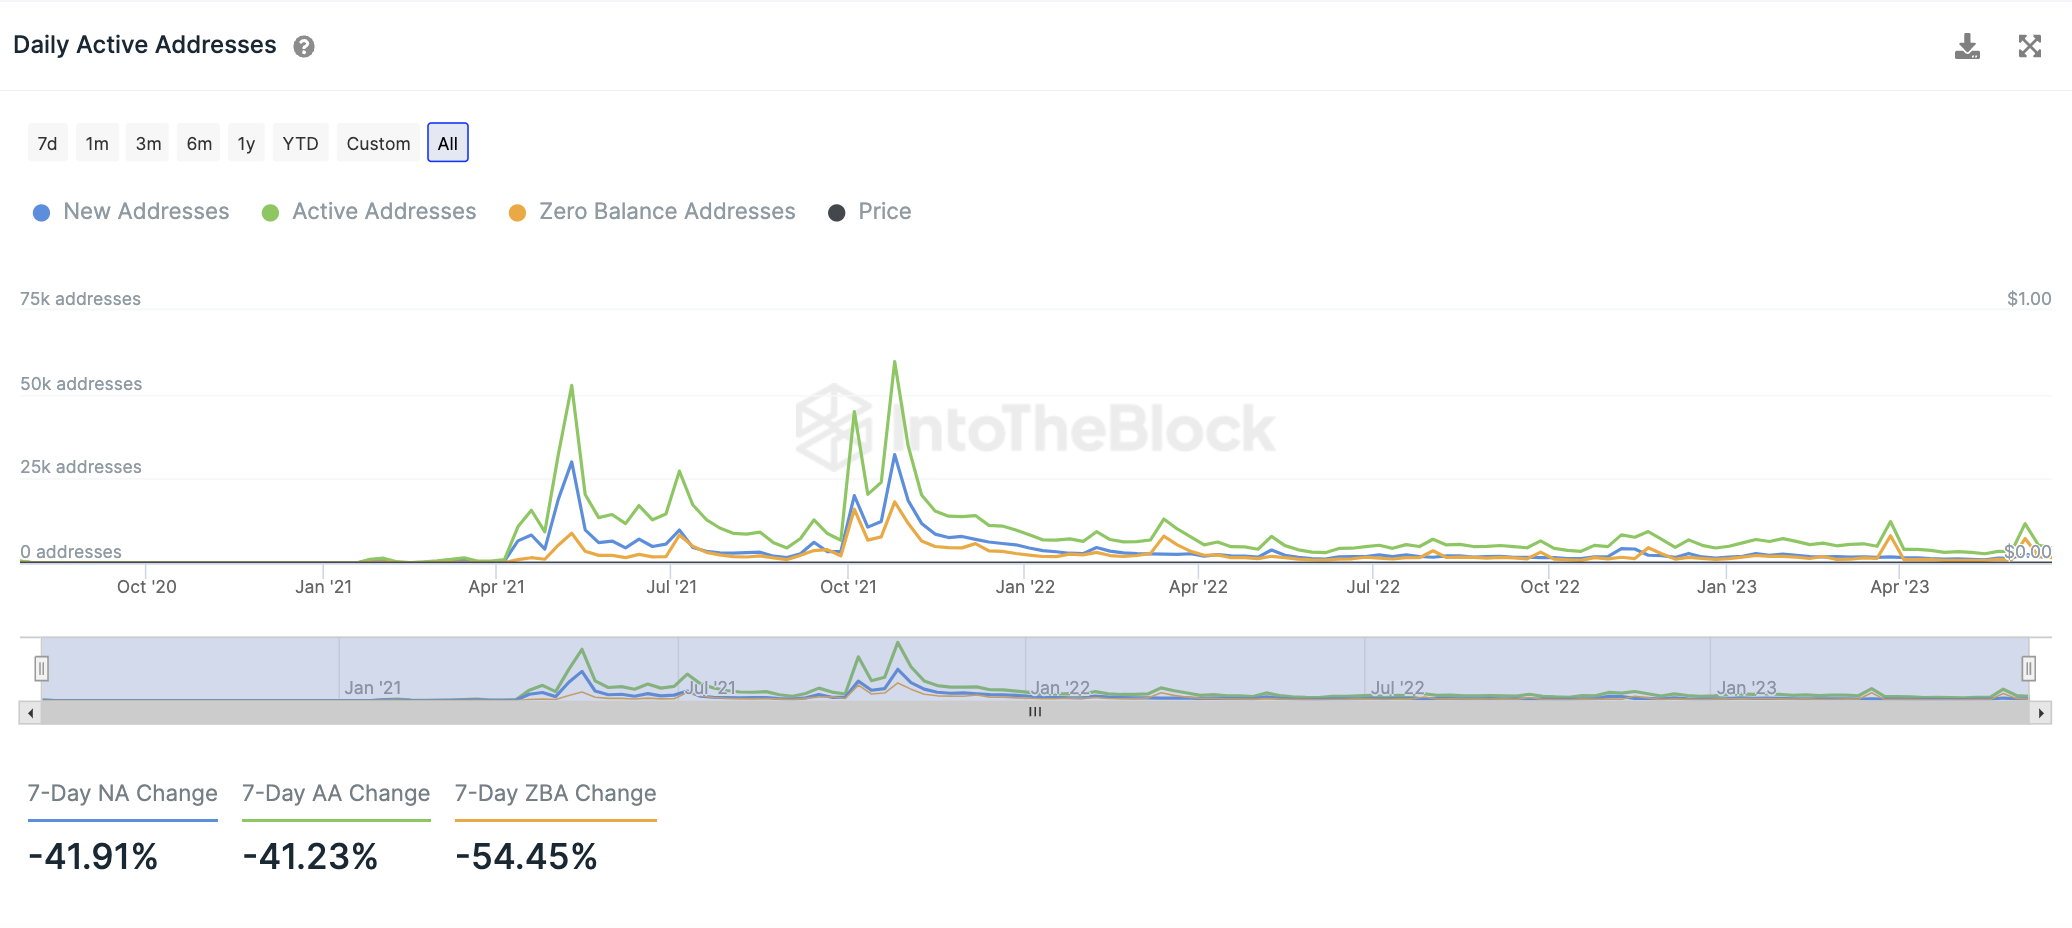2072x928 pixels.
Task: Grab the right range handle
Action: pyautogui.click(x=2028, y=668)
